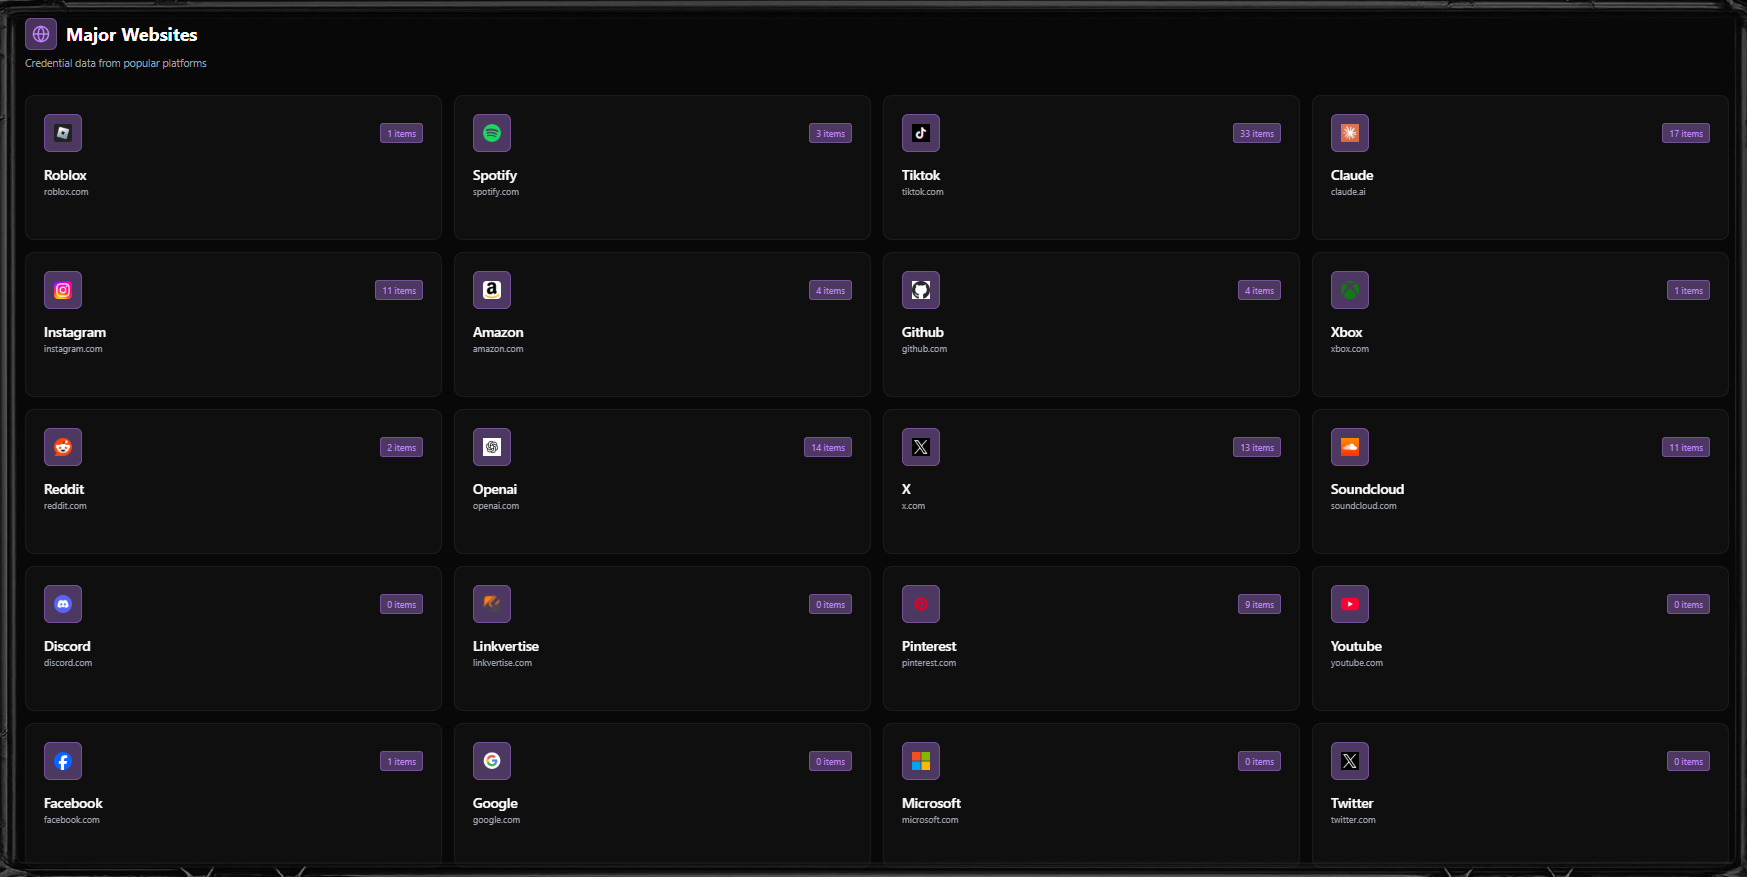Click the "13 items" badge on X card
The height and width of the screenshot is (877, 1747).
[x=1257, y=448]
